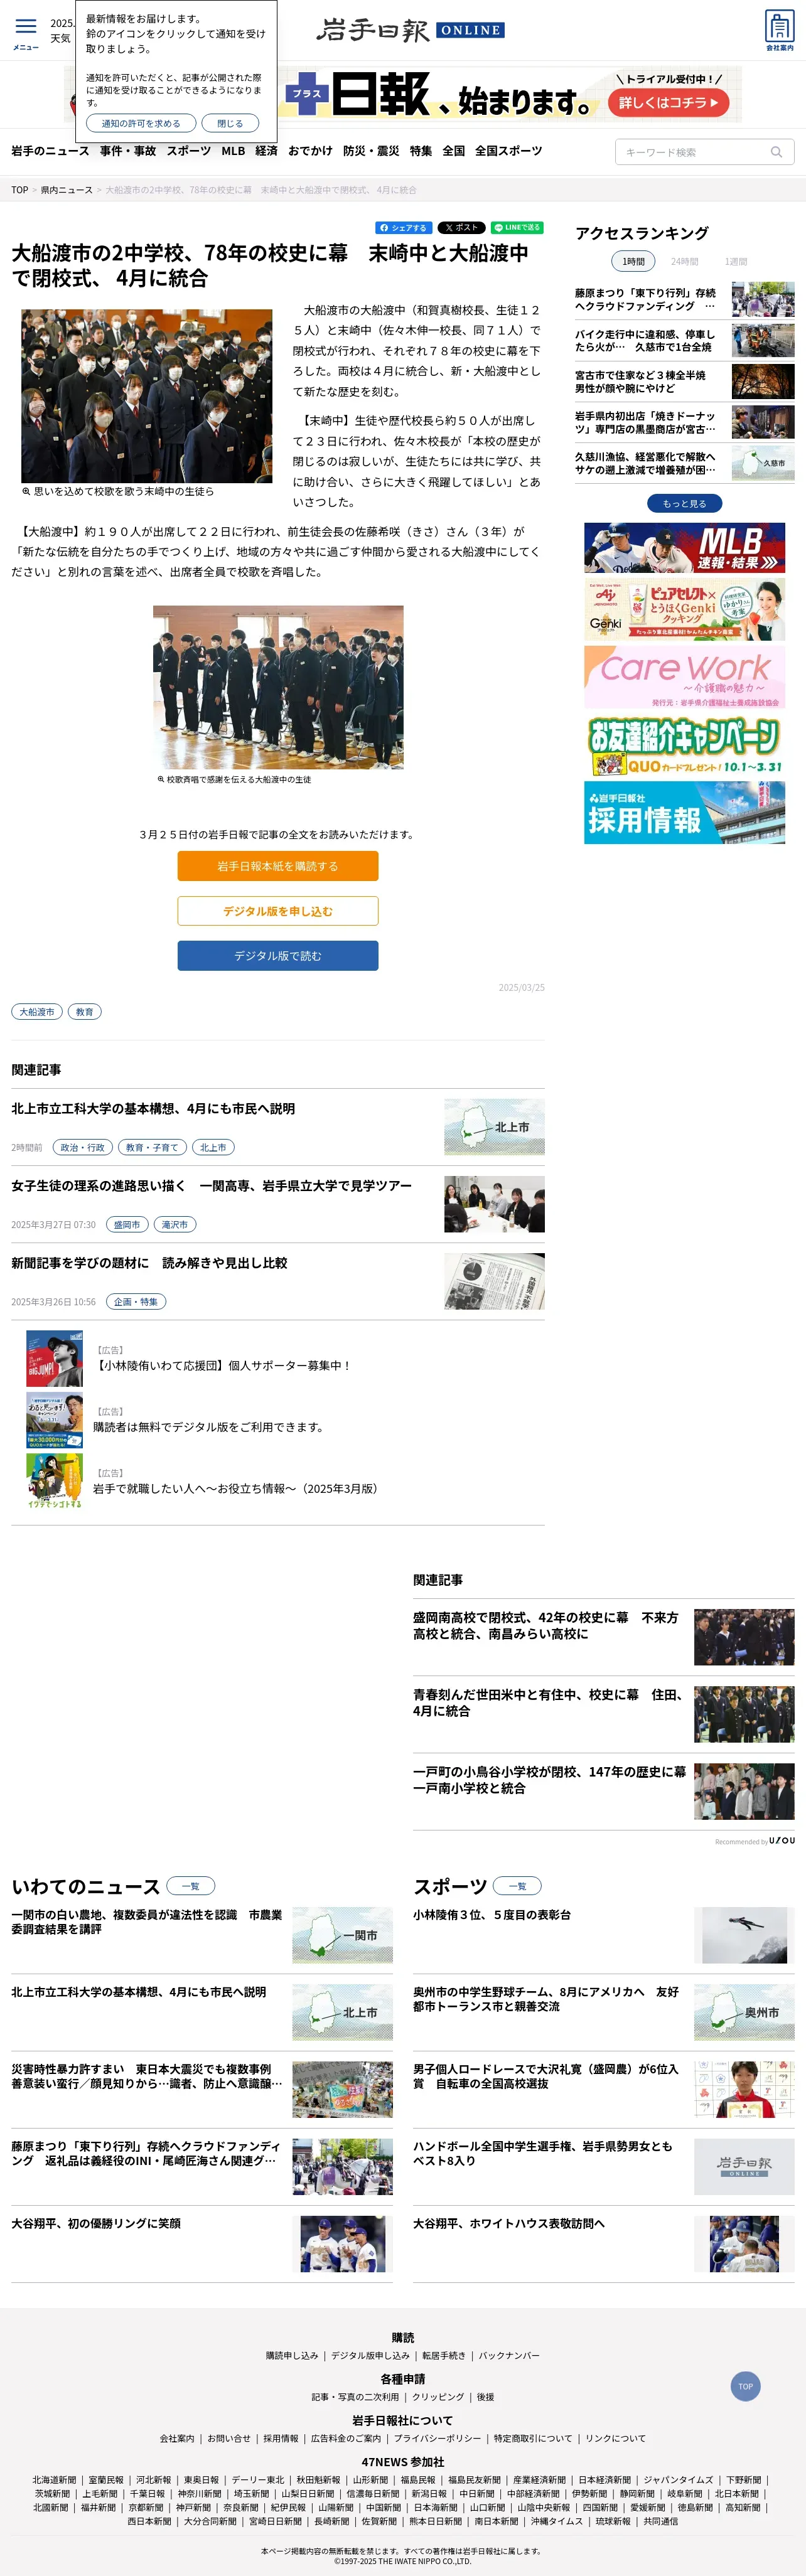Open ranking article 藤原まつり「東下り行列」存続へ

click(x=645, y=299)
